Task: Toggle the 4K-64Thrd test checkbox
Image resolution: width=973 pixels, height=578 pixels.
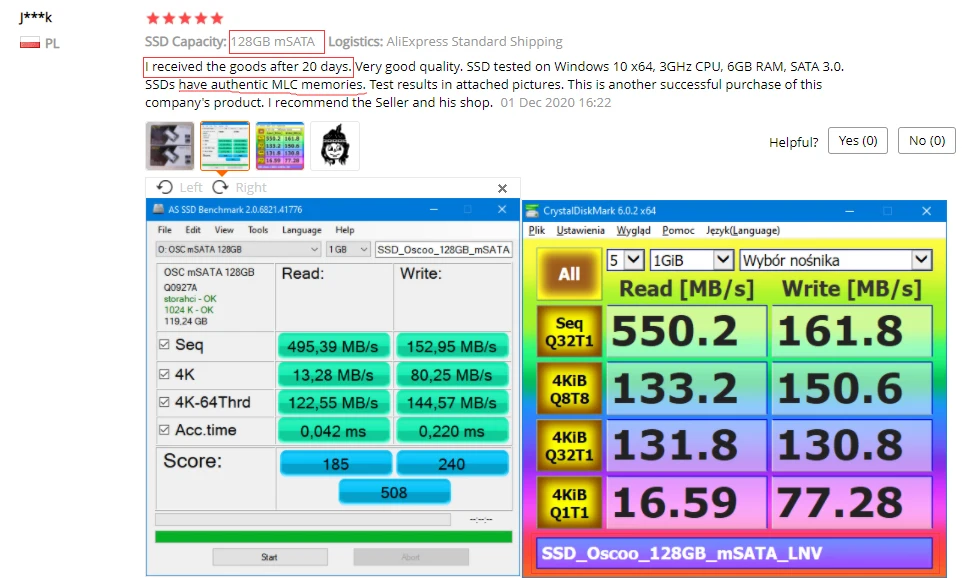Action: pos(164,402)
